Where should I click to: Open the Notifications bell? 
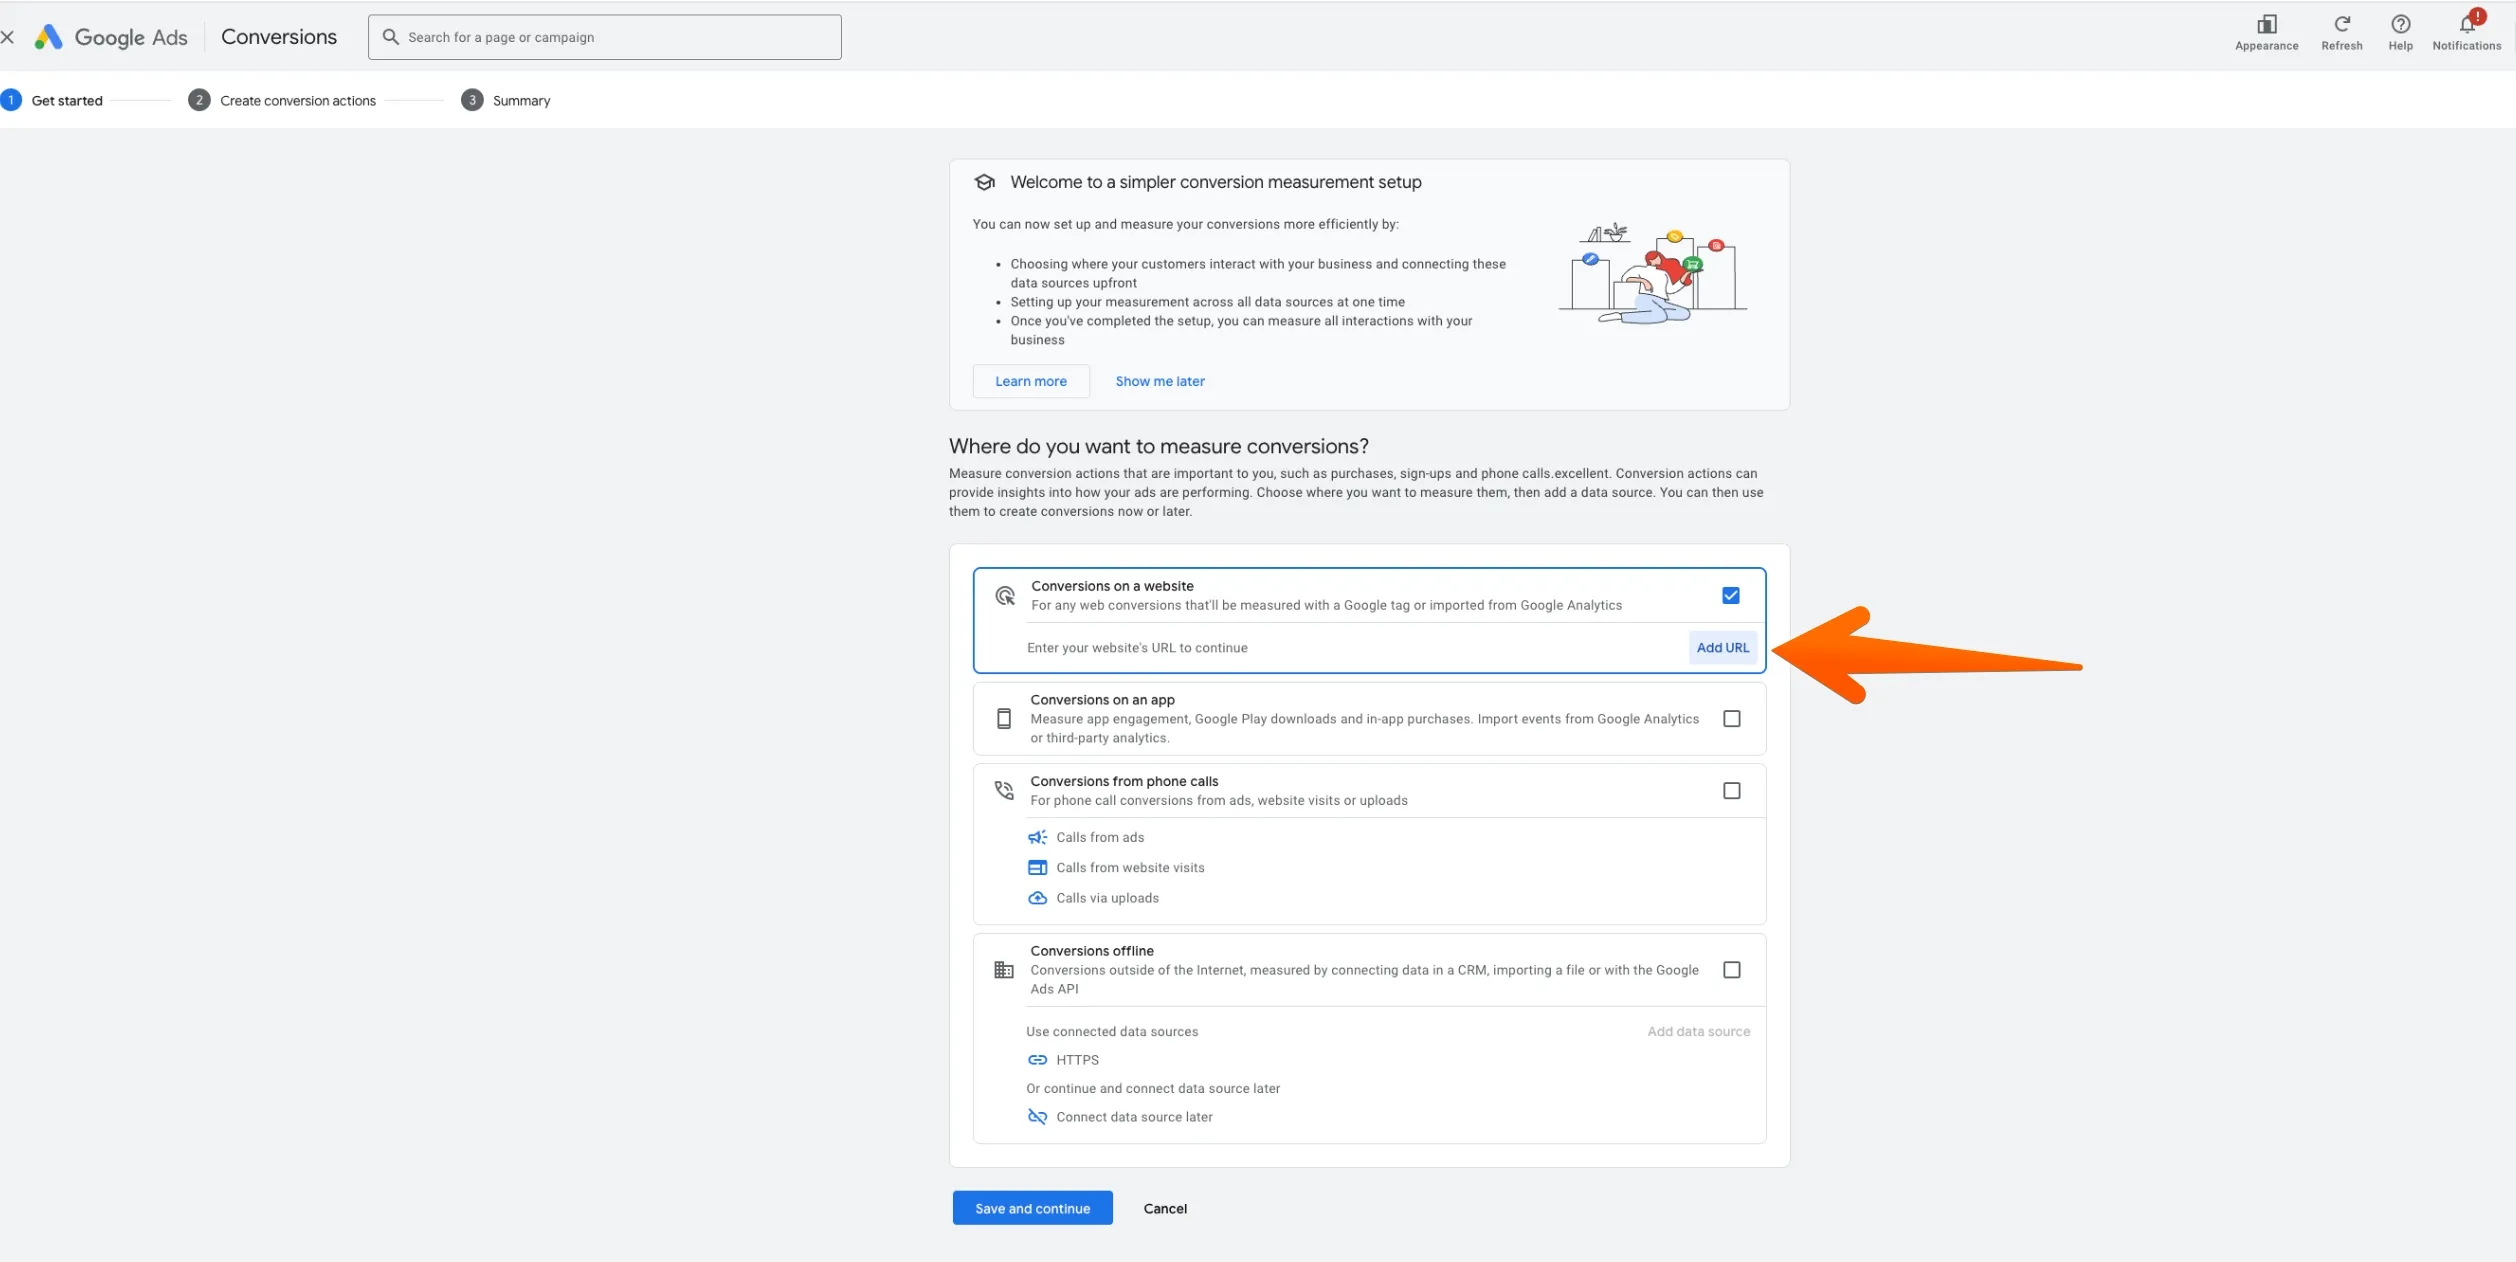(x=2467, y=24)
